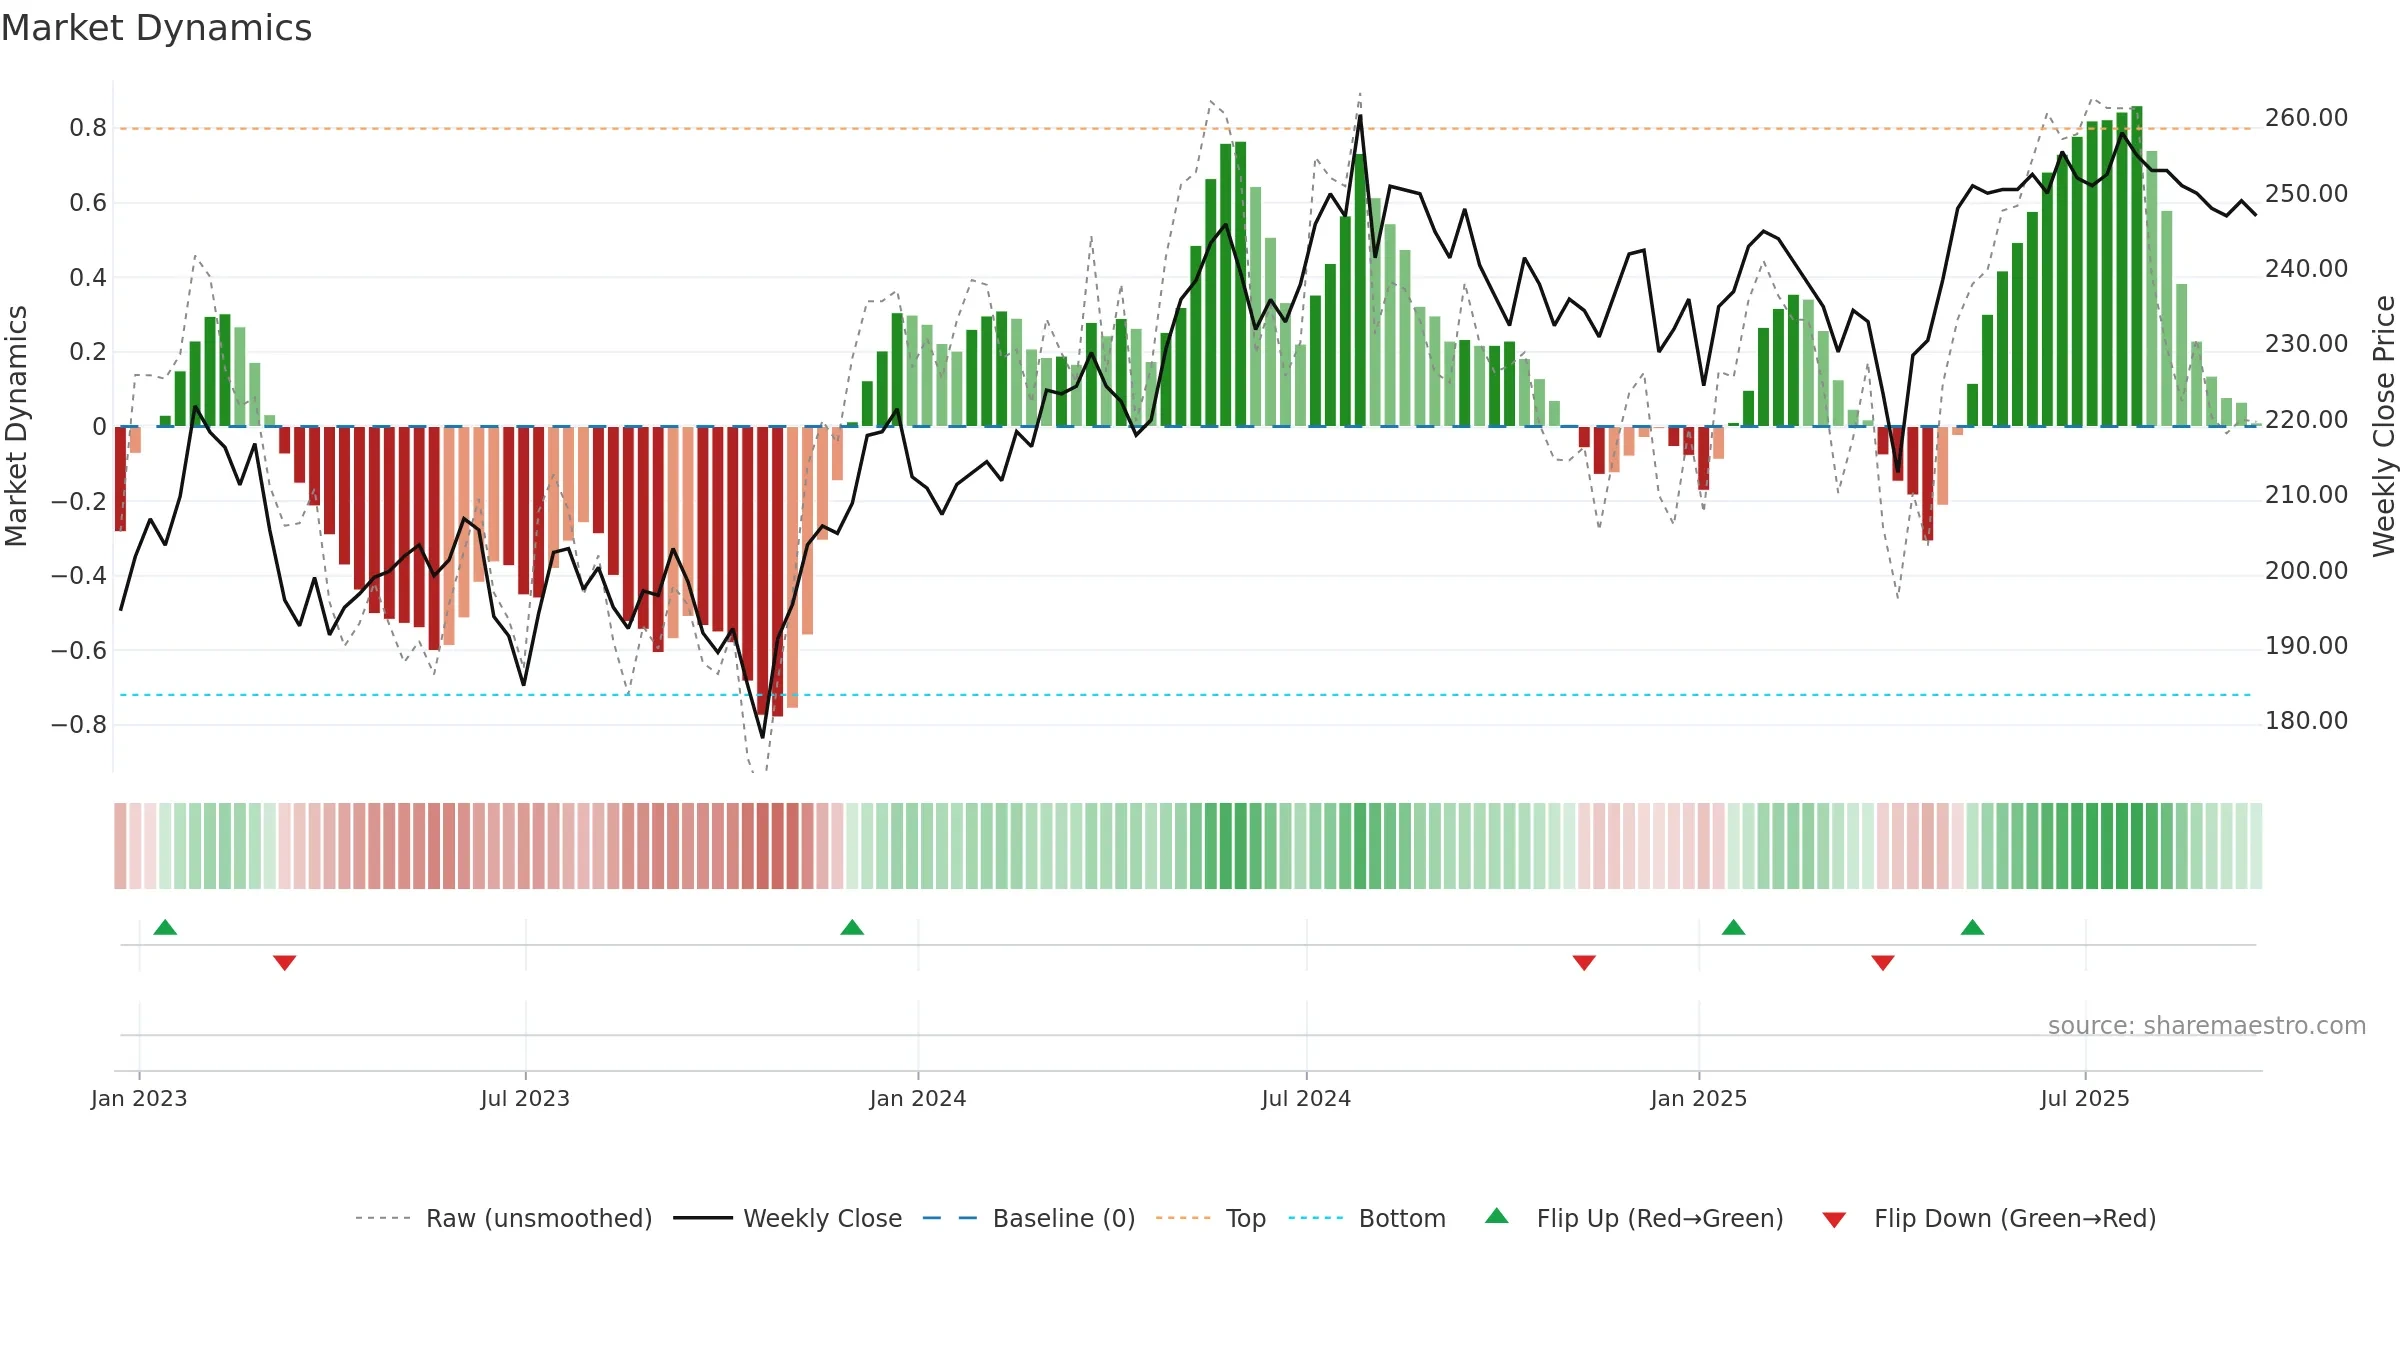Click the −0.8 left axis tick label

[79, 725]
